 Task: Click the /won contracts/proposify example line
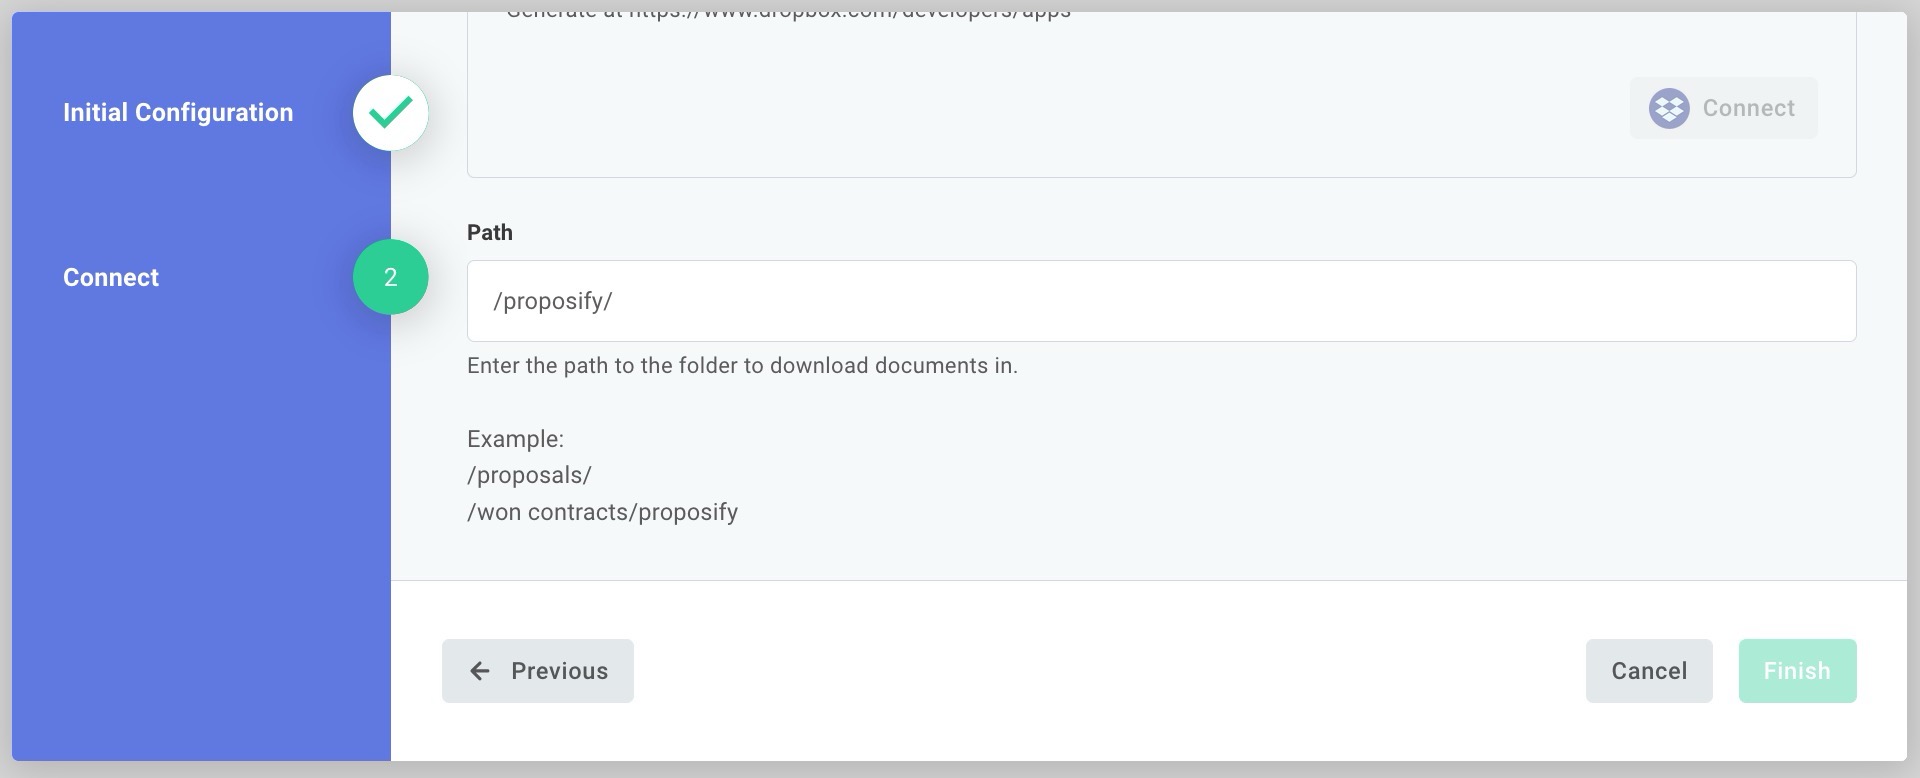(x=602, y=512)
